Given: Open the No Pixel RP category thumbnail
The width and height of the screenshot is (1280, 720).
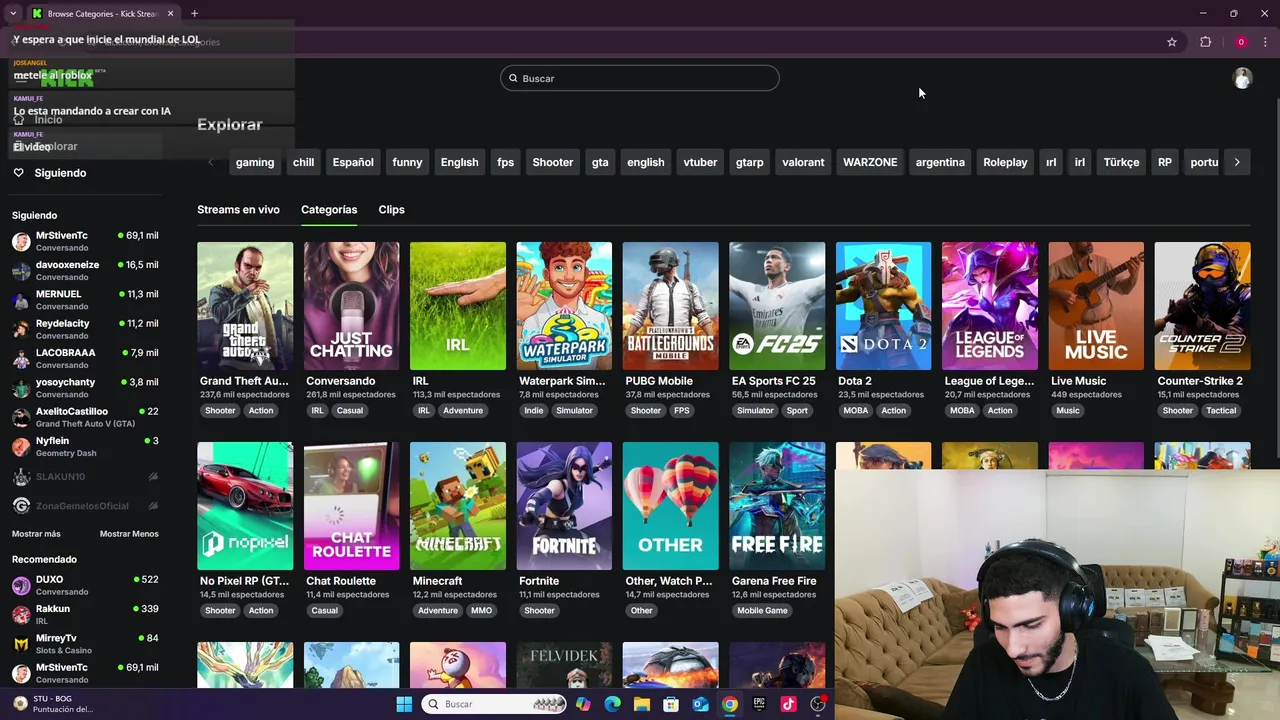Looking at the screenshot, I should pos(245,506).
